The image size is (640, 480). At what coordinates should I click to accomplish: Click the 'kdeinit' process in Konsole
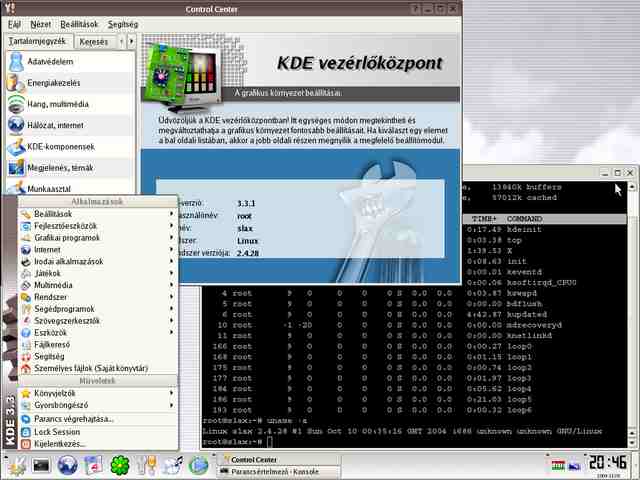coord(524,230)
